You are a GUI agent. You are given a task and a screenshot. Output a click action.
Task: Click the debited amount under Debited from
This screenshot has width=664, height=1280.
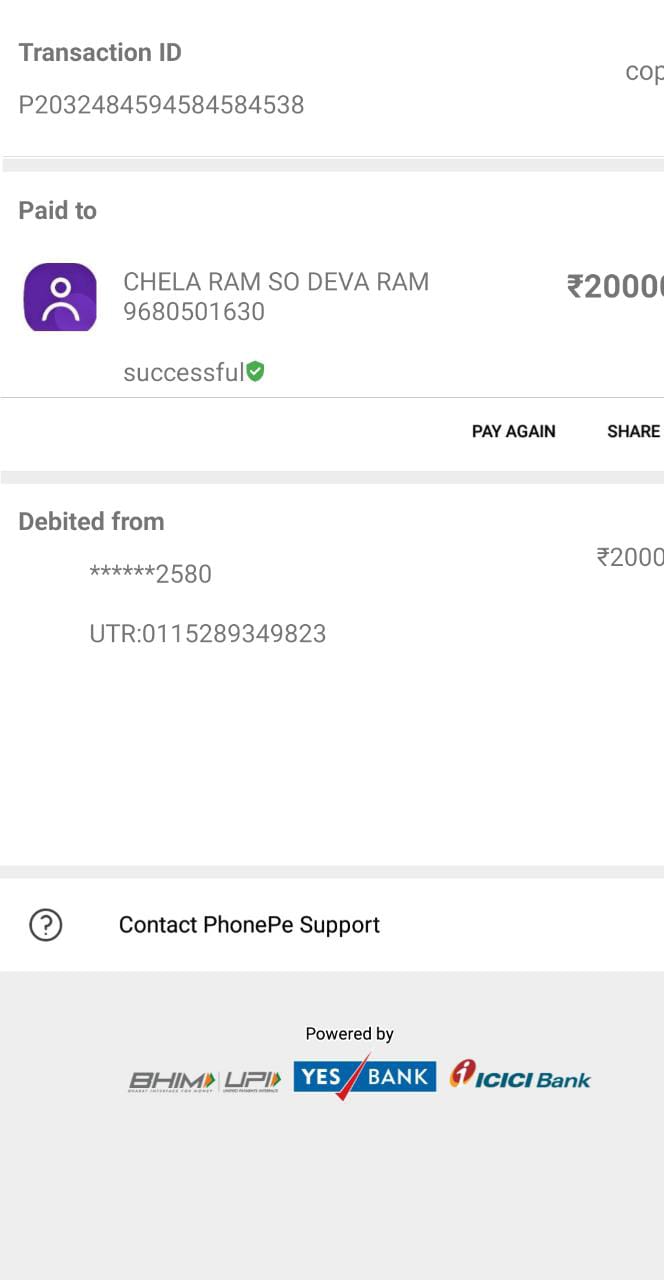[x=629, y=557]
